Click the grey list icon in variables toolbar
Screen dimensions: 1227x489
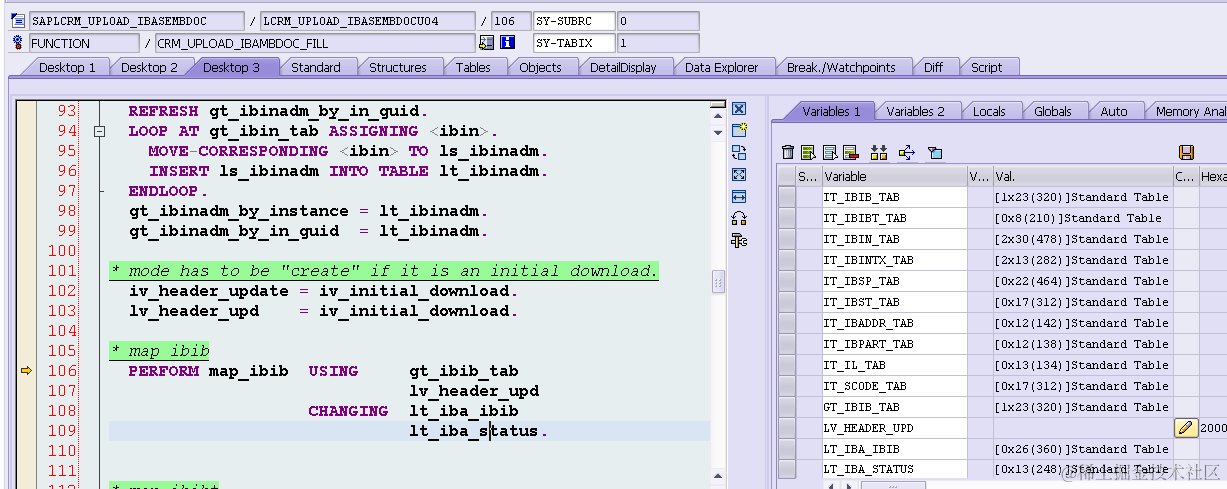tap(830, 152)
